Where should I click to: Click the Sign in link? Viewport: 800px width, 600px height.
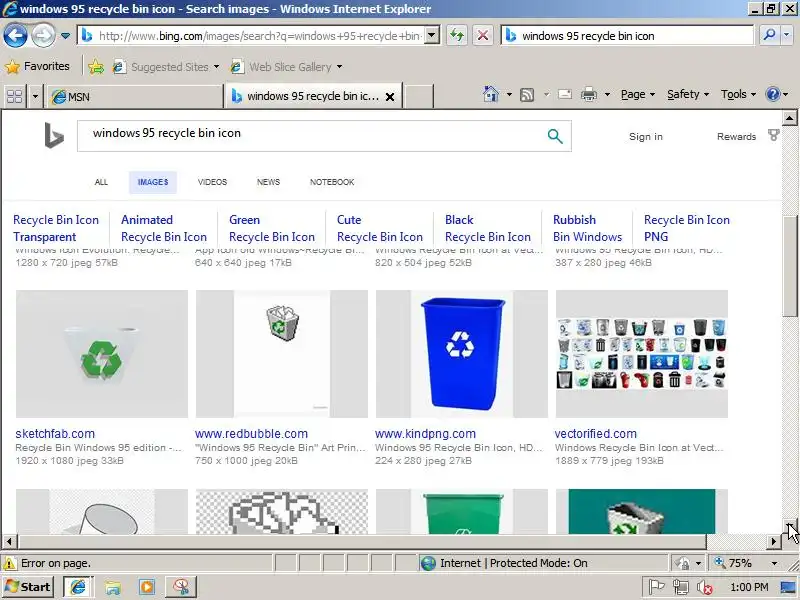point(645,137)
